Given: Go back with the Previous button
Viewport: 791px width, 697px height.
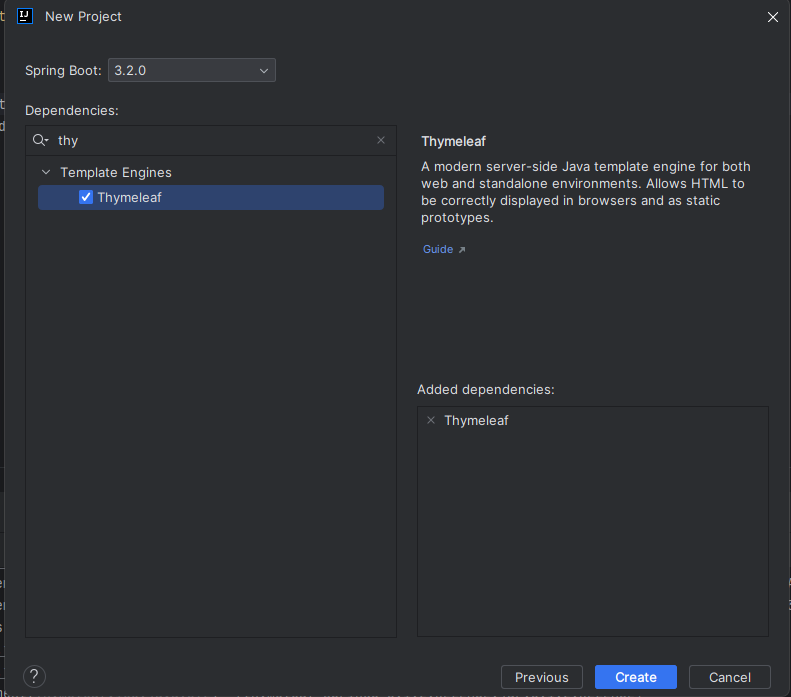Looking at the screenshot, I should pyautogui.click(x=542, y=677).
